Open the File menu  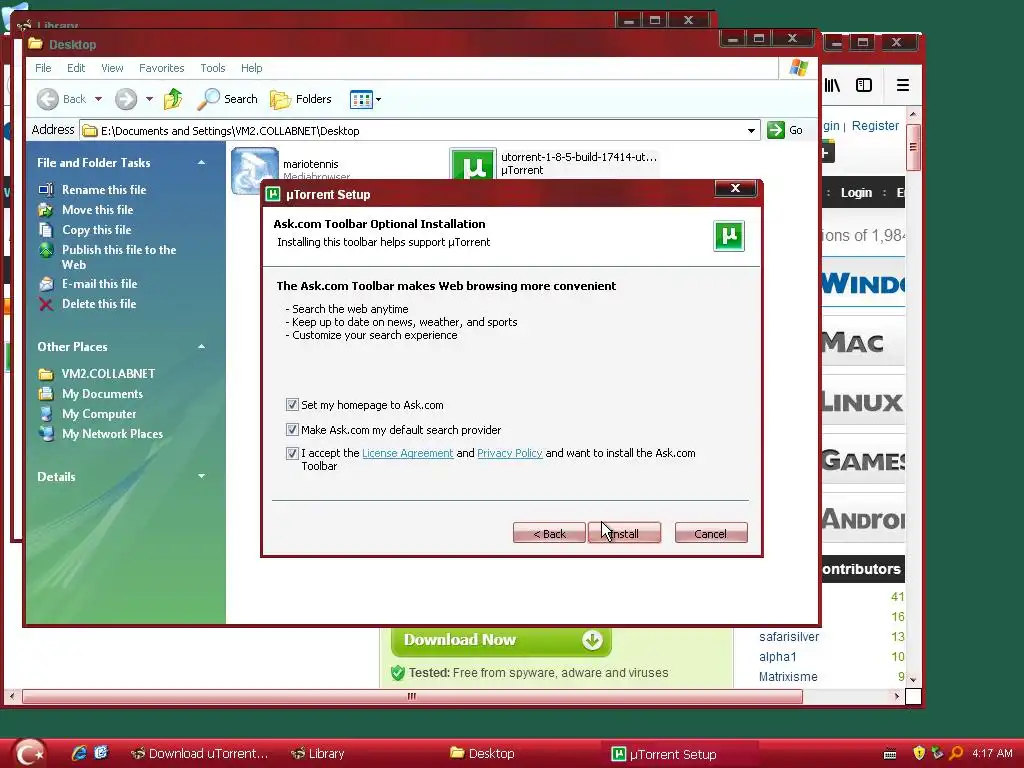tap(43, 68)
